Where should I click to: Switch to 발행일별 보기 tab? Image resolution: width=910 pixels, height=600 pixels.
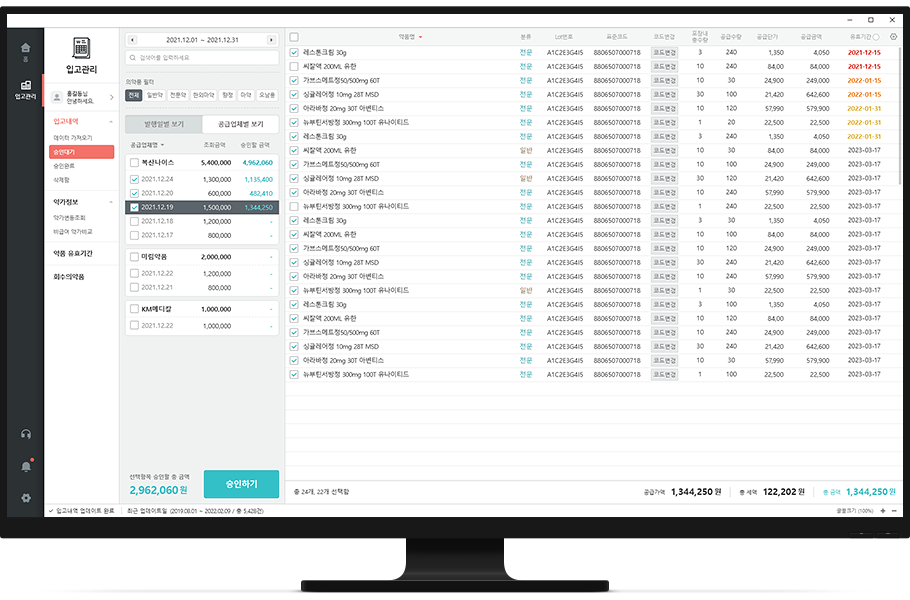coord(164,124)
